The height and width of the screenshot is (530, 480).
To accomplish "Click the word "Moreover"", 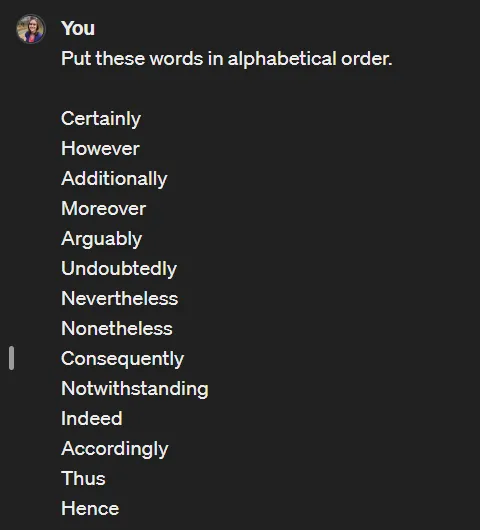I will click(x=103, y=209).
